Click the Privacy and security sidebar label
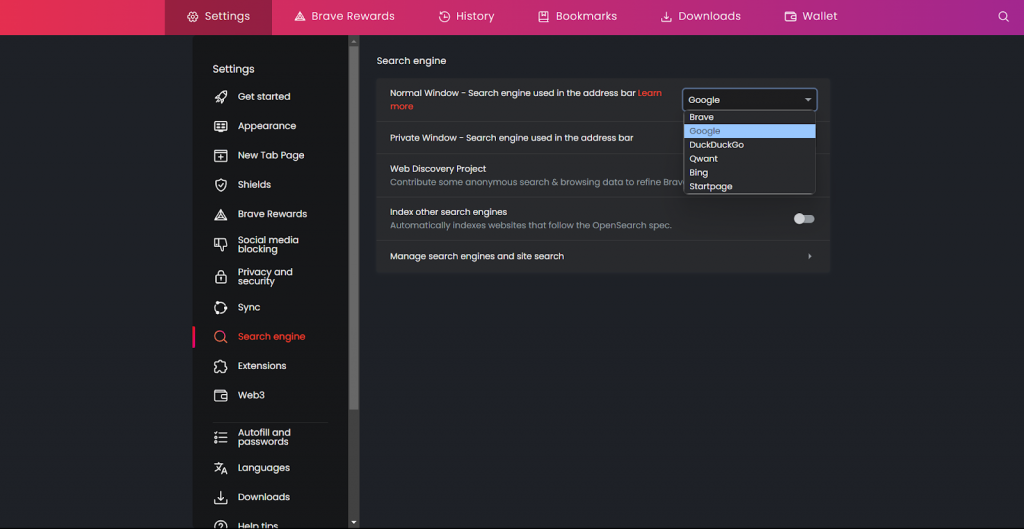The image size is (1024, 529). [265, 277]
